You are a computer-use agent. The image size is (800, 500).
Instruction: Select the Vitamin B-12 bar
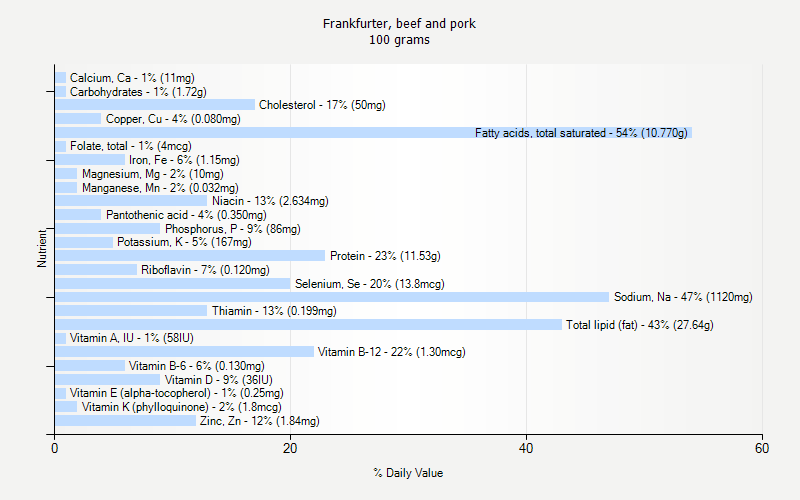tap(185, 352)
